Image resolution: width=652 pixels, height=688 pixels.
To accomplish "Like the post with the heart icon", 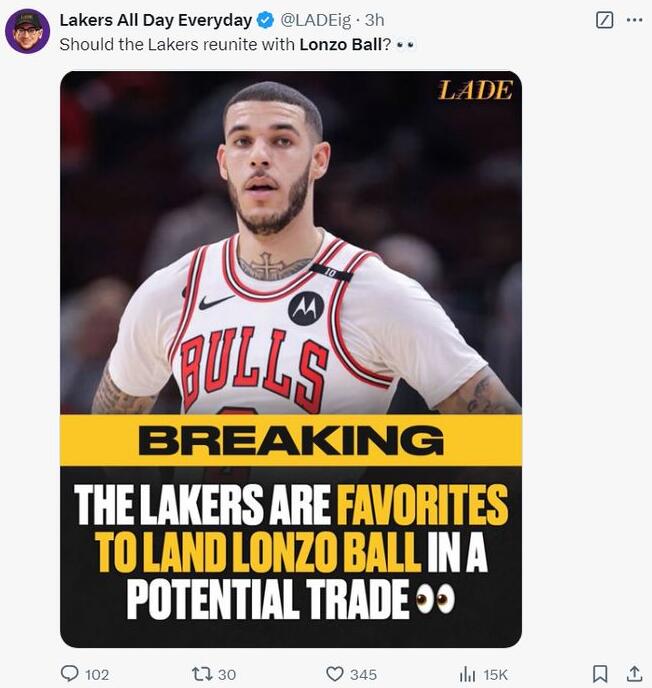I will (x=335, y=674).
